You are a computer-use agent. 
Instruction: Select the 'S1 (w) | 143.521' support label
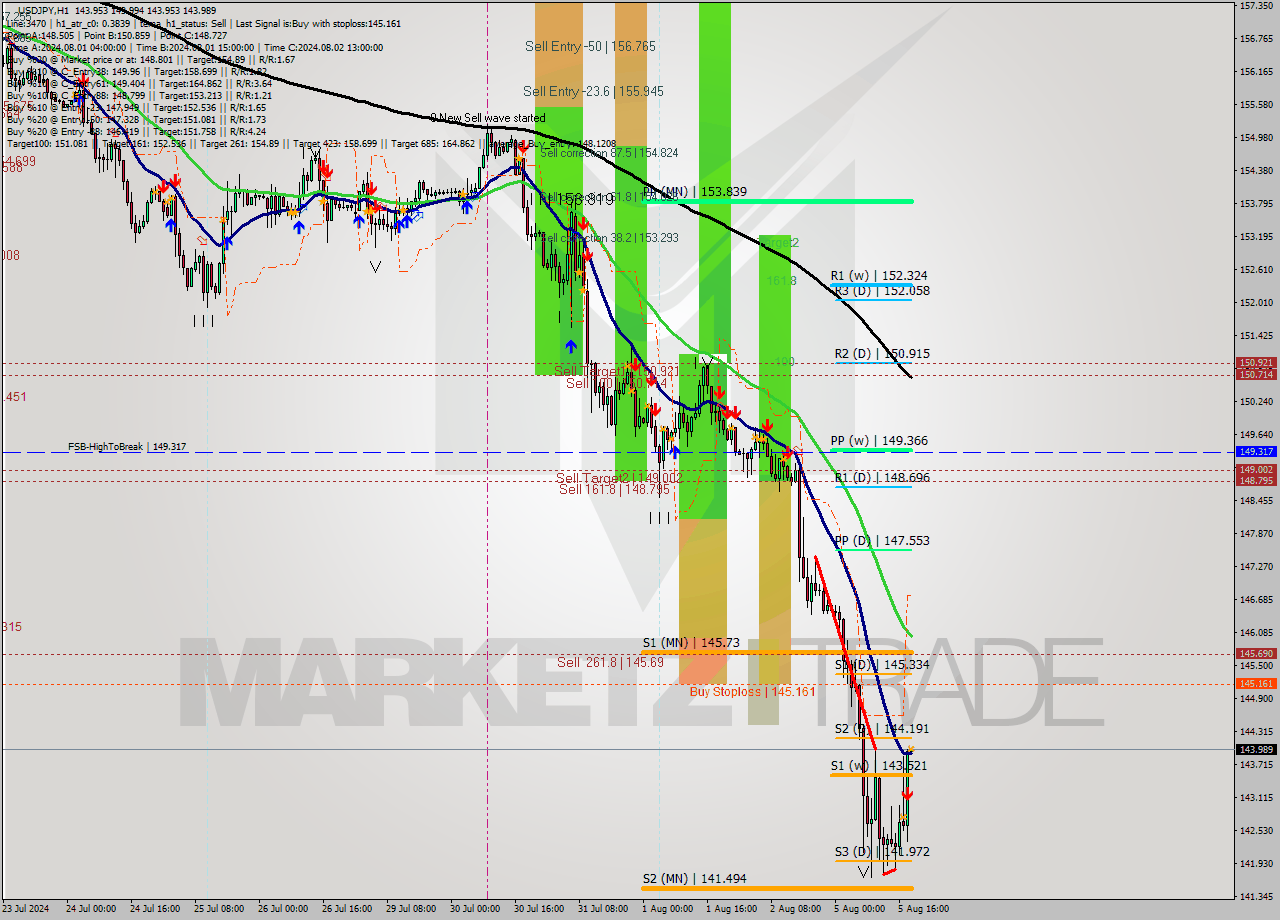(x=879, y=765)
